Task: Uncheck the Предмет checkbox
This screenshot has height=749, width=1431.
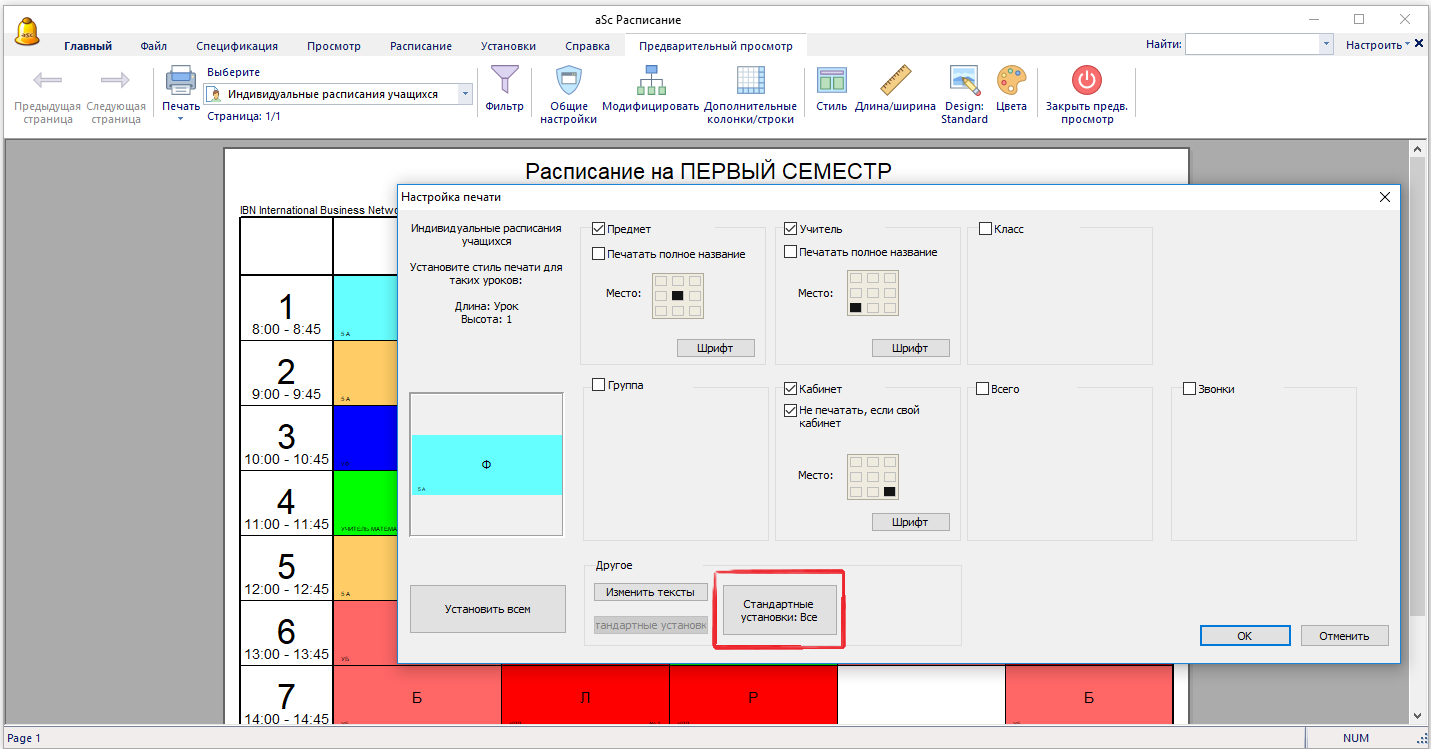Action: [599, 229]
